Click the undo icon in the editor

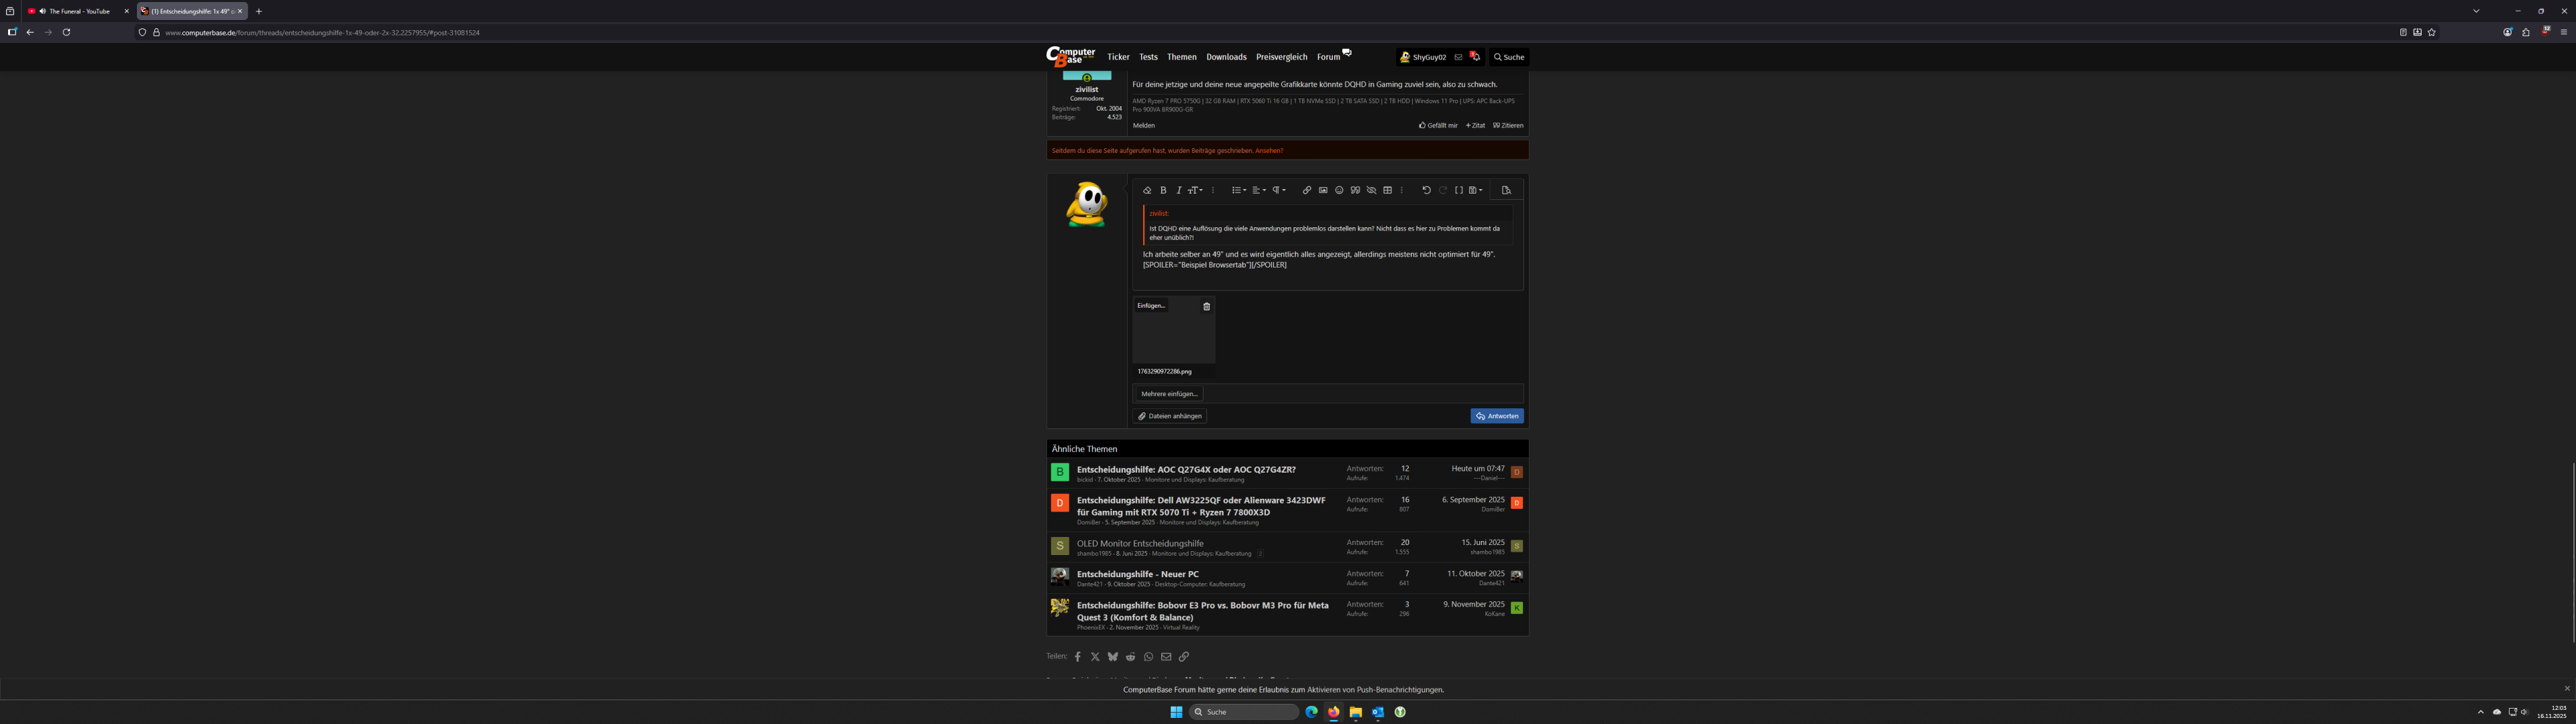pyautogui.click(x=1427, y=190)
